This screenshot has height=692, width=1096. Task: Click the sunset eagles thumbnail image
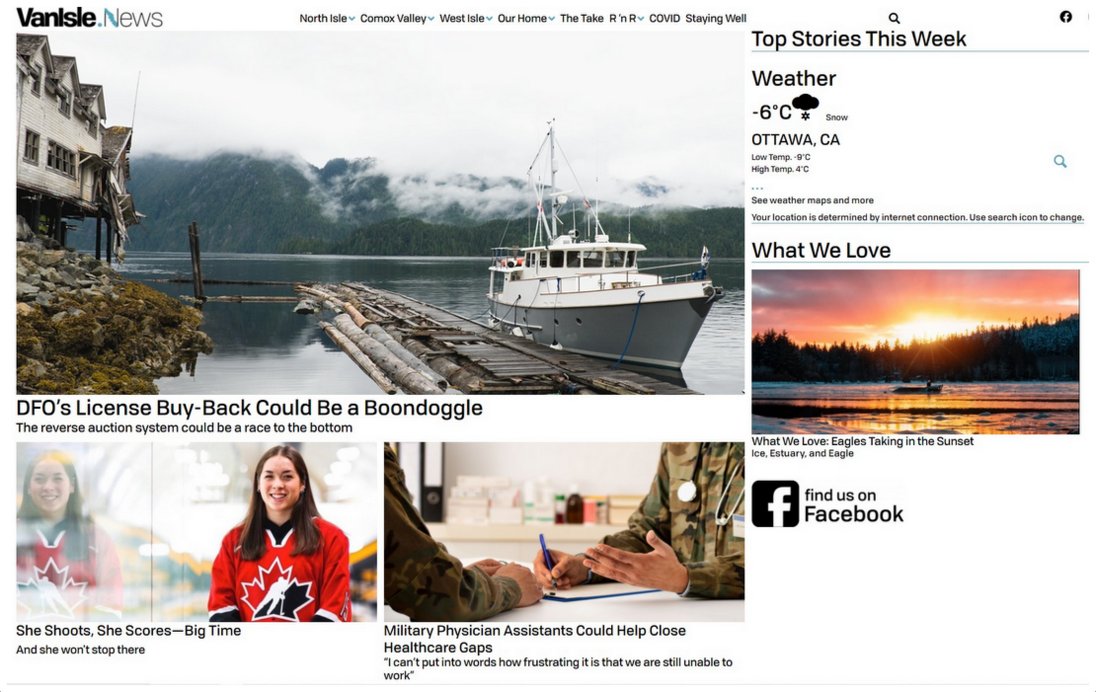pyautogui.click(x=915, y=352)
